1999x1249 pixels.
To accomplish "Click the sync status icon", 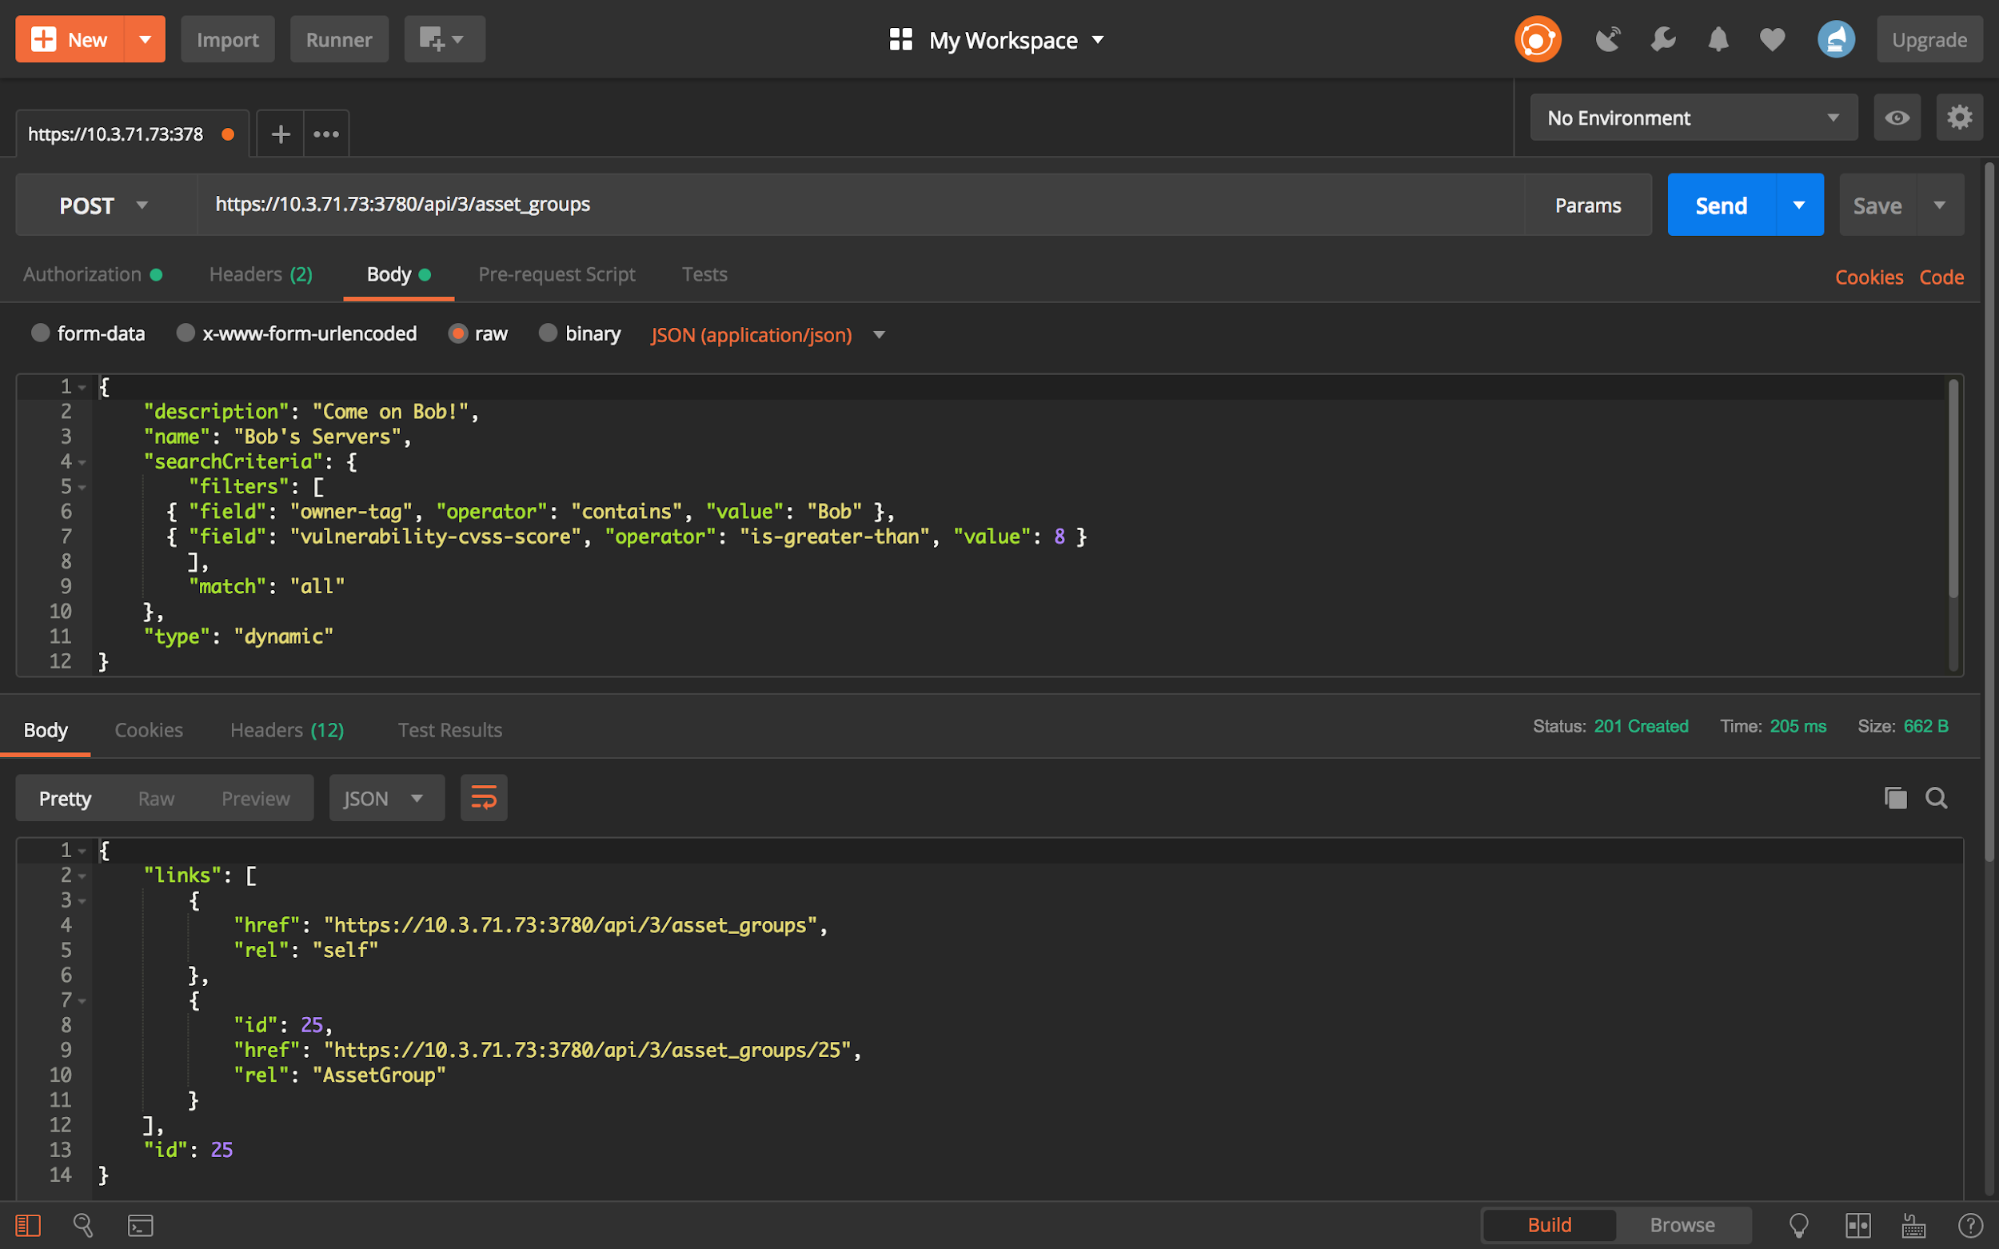I will (x=1537, y=40).
